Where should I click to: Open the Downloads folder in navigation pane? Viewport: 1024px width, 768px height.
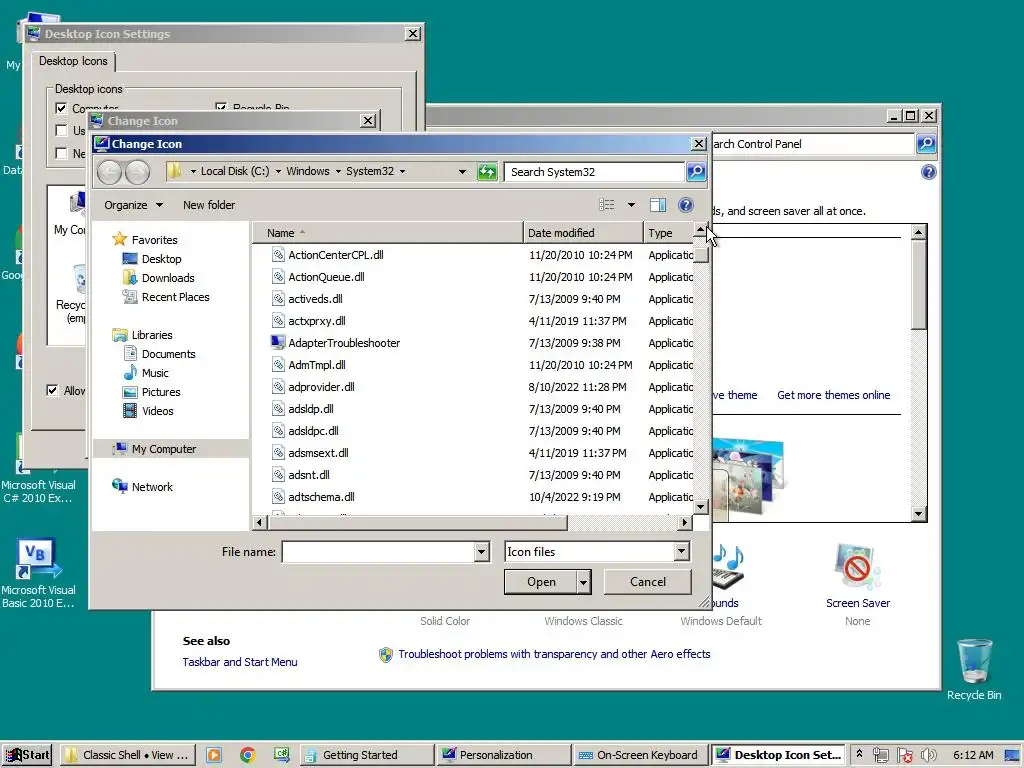(168, 278)
